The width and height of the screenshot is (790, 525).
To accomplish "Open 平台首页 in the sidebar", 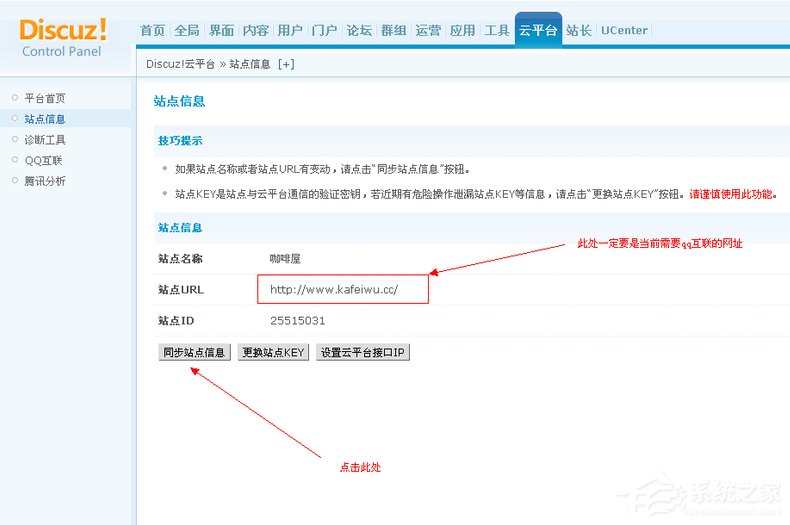I will pyautogui.click(x=45, y=98).
